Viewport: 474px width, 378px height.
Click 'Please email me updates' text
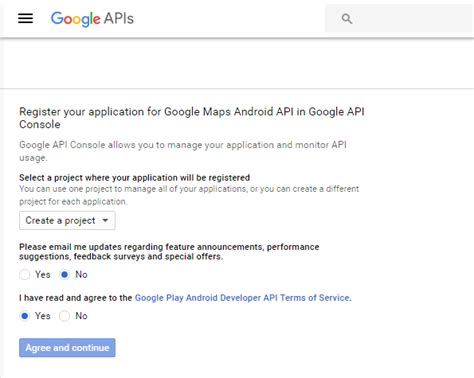click(169, 252)
